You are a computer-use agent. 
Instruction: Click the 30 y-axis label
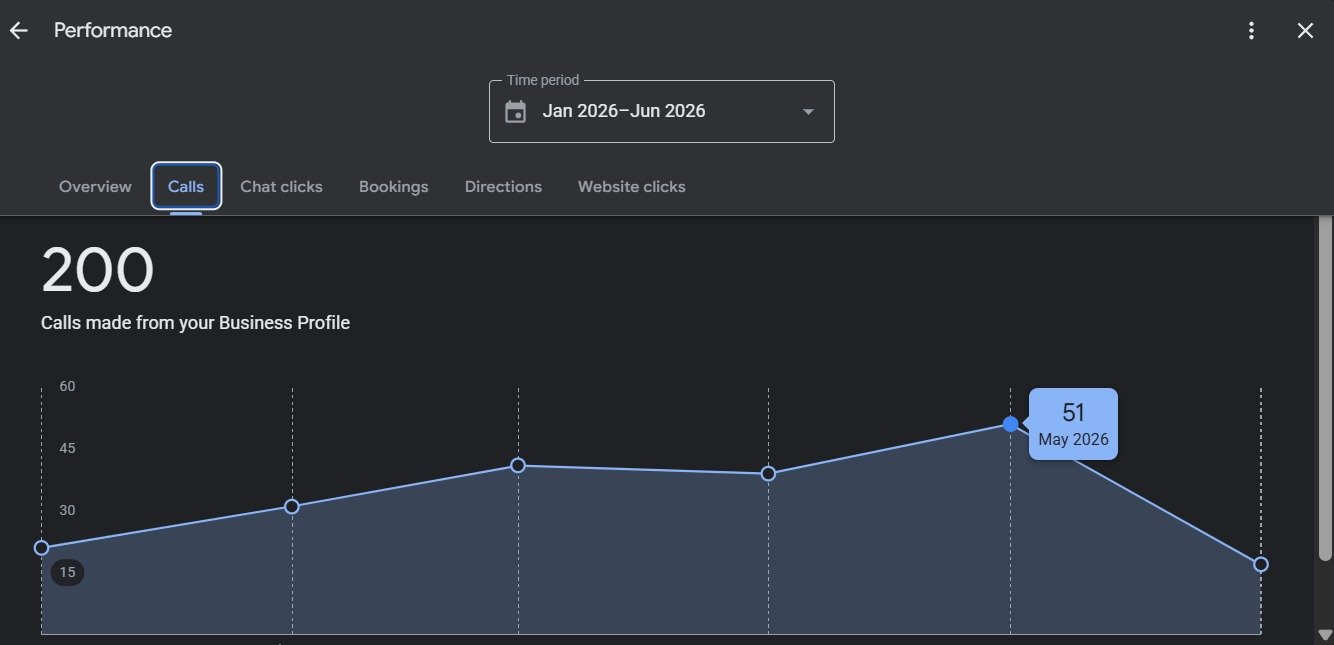[x=67, y=510]
